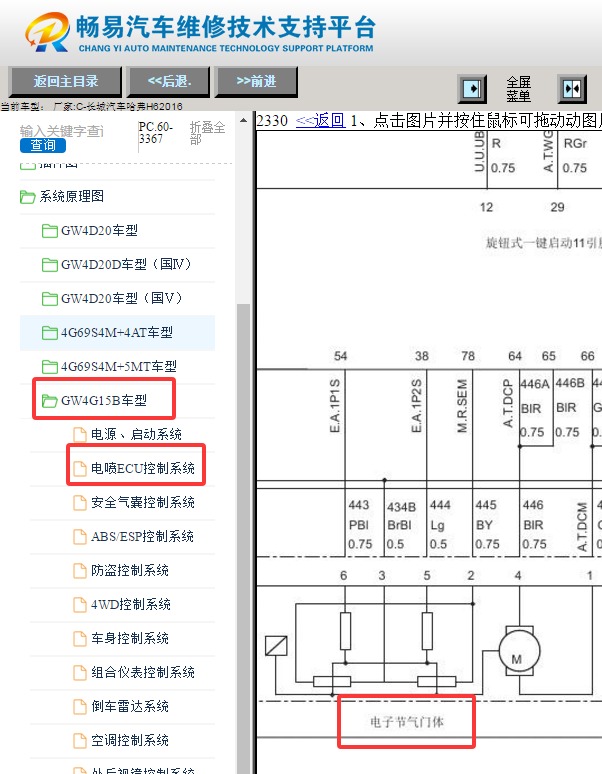Open 安全气囊控制系统 diagram

(143, 502)
